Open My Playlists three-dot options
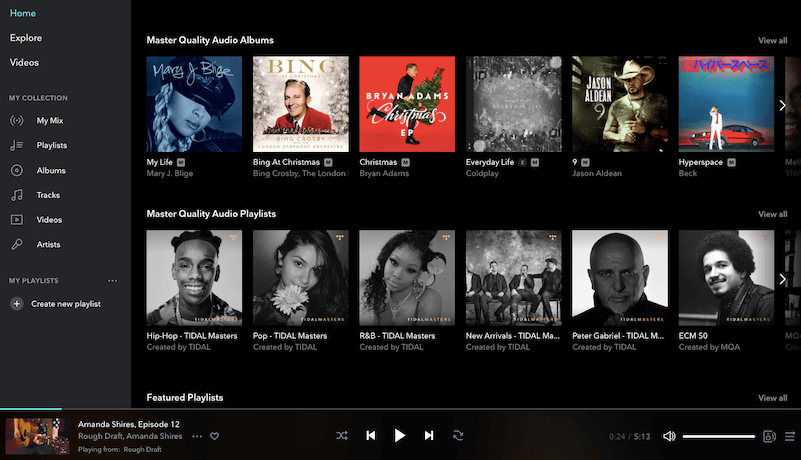The image size is (801, 460). [x=112, y=281]
